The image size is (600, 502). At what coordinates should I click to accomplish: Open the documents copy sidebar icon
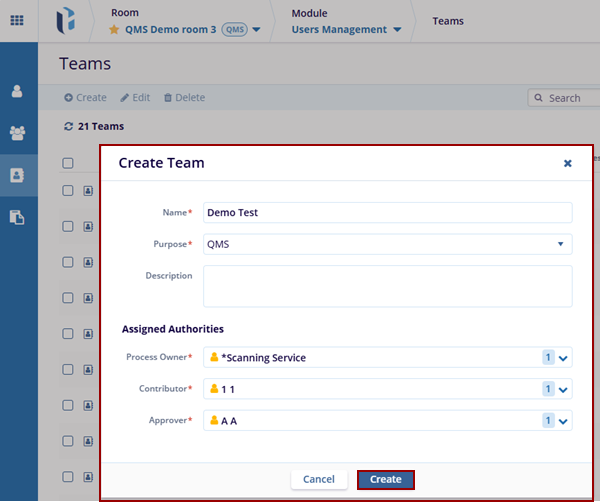tap(17, 216)
